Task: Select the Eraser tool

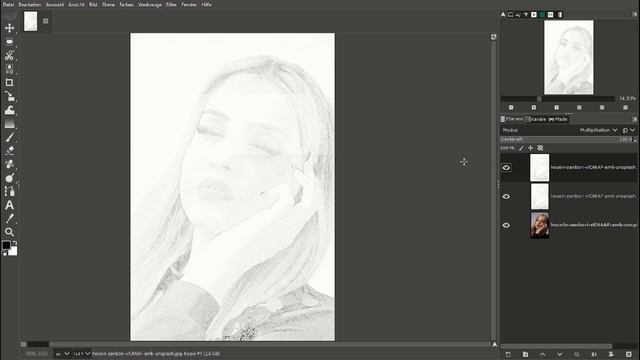Action: click(9, 151)
